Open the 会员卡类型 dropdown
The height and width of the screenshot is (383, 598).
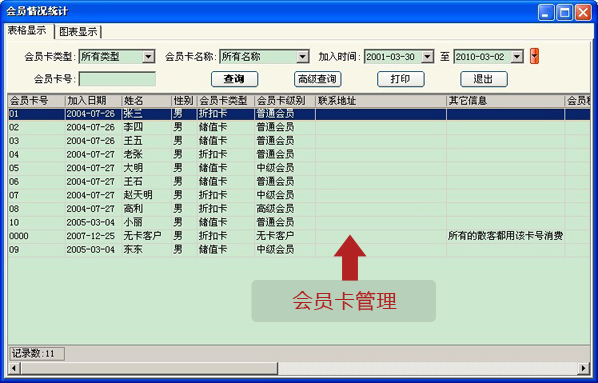point(148,57)
